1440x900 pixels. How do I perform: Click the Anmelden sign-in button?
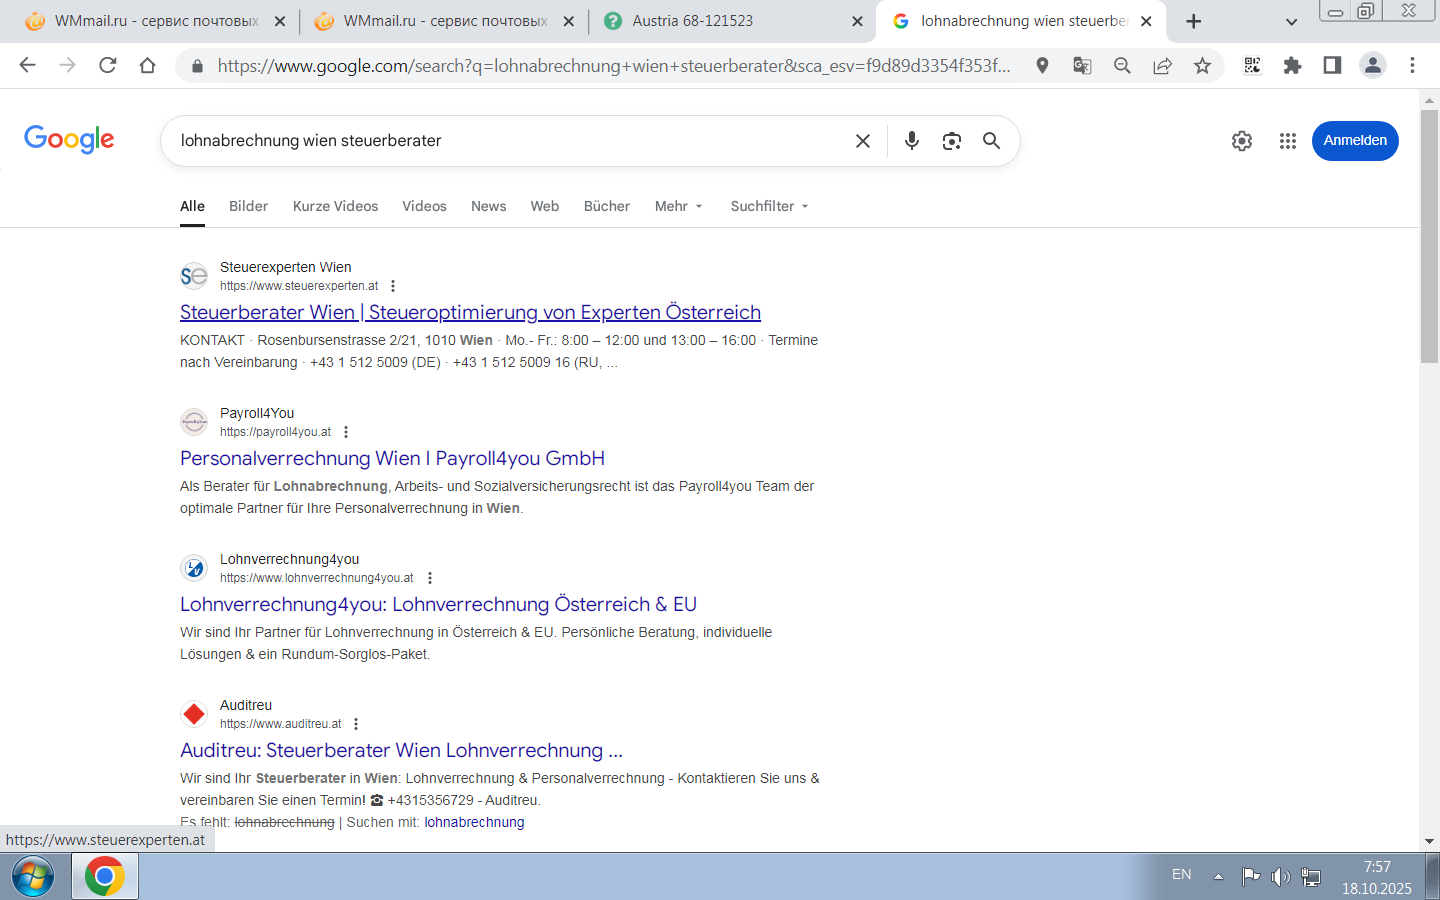tap(1355, 141)
